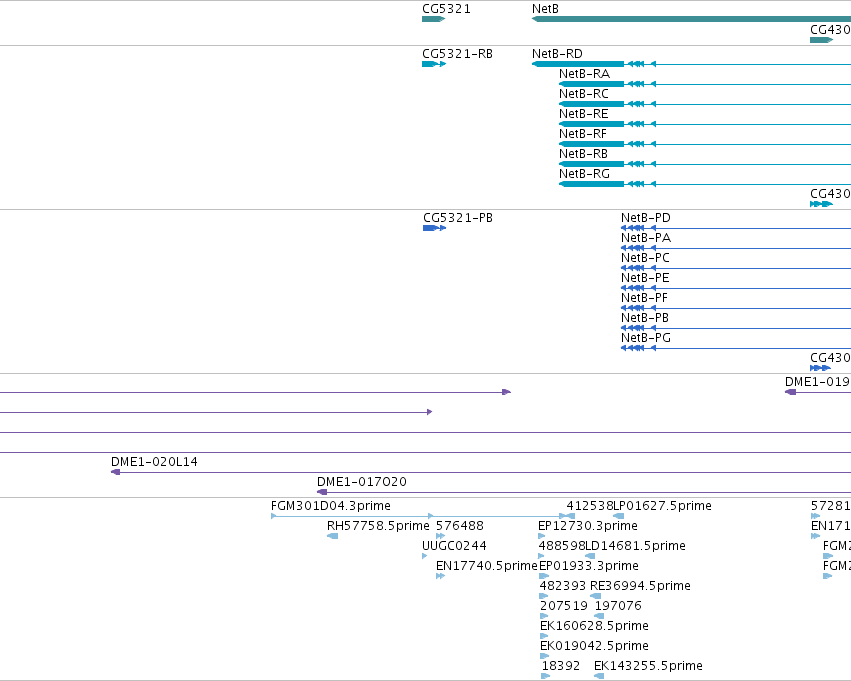Select the EP12730.3prime EST label

588,526
